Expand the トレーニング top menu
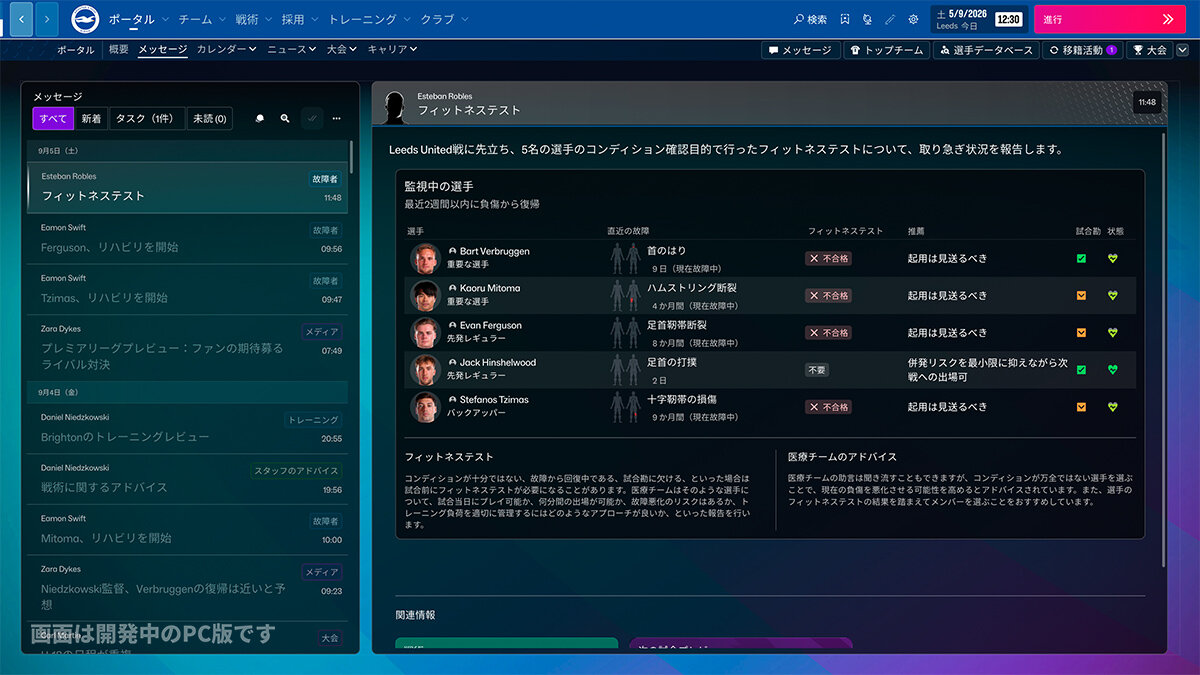The width and height of the screenshot is (1200, 675). (368, 19)
